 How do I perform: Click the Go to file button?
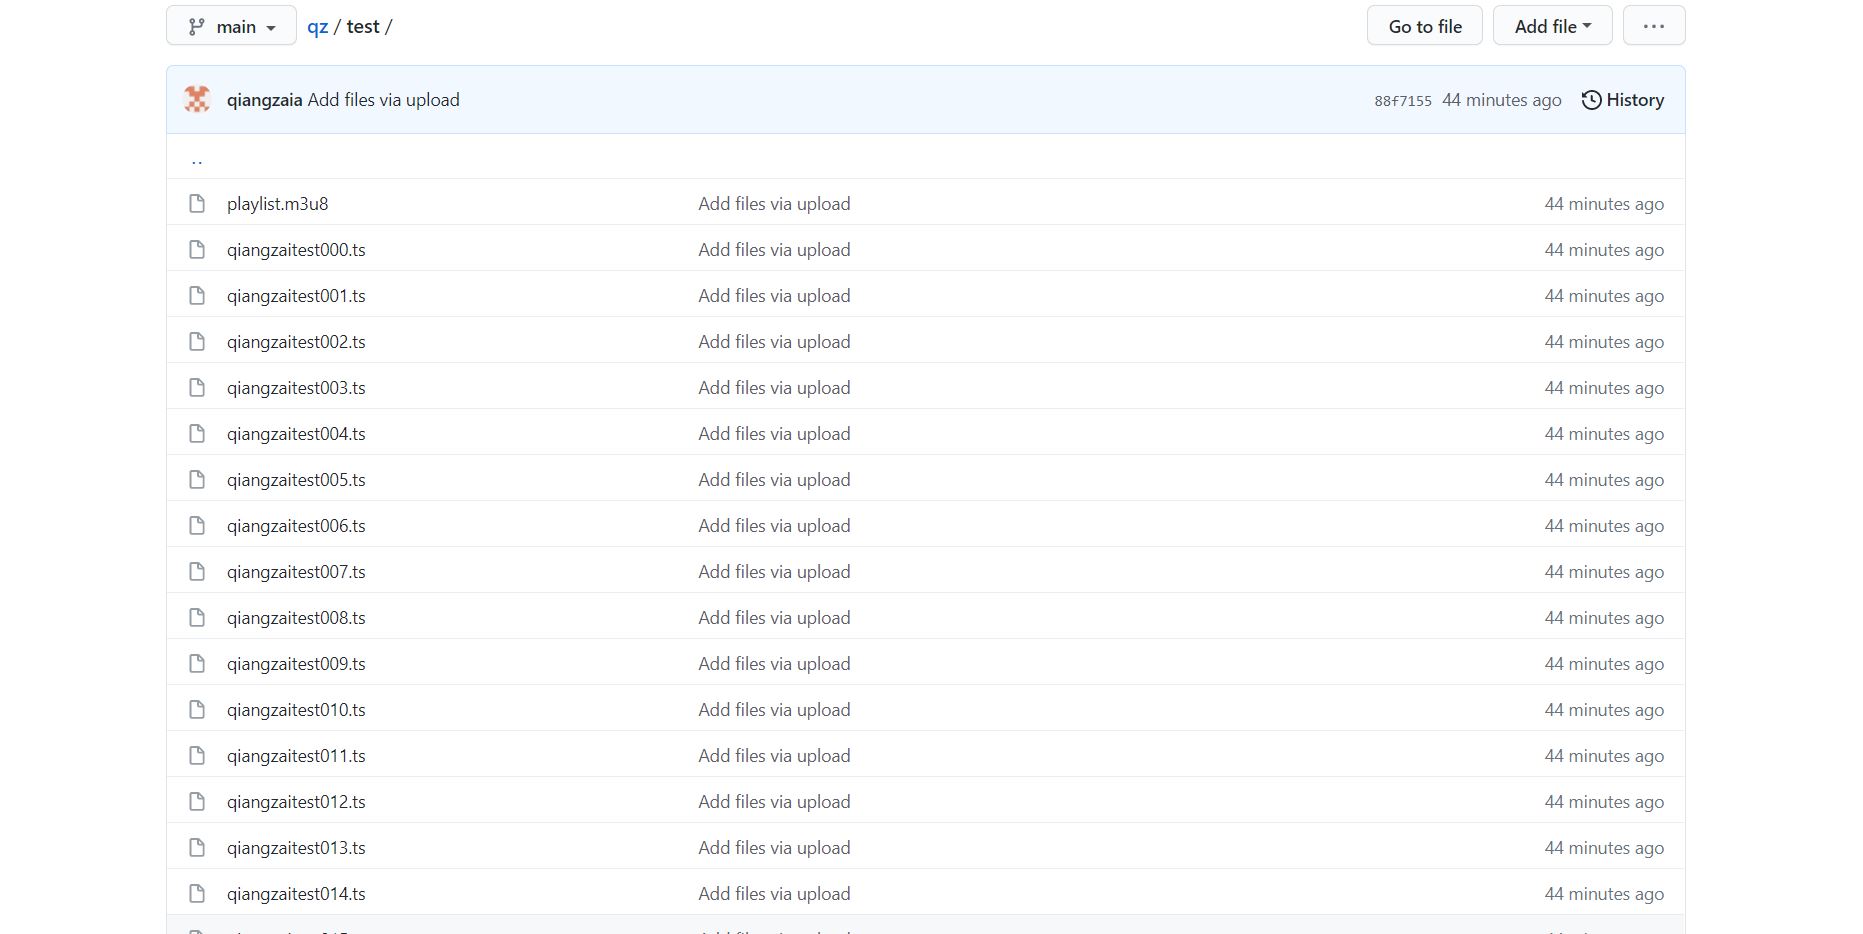coord(1425,27)
